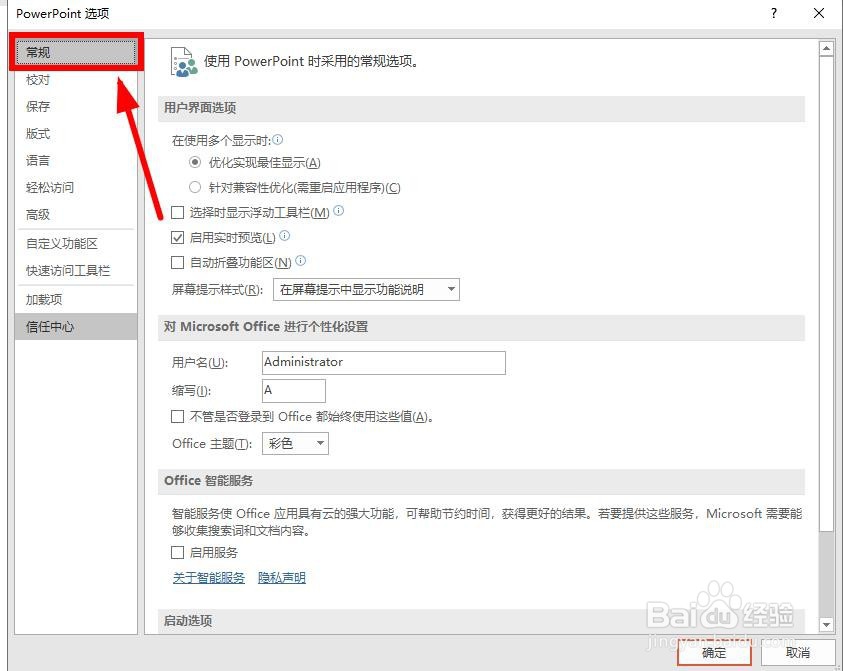Click the 确定 button to confirm
Viewport: 843px width, 671px height.
(x=713, y=652)
